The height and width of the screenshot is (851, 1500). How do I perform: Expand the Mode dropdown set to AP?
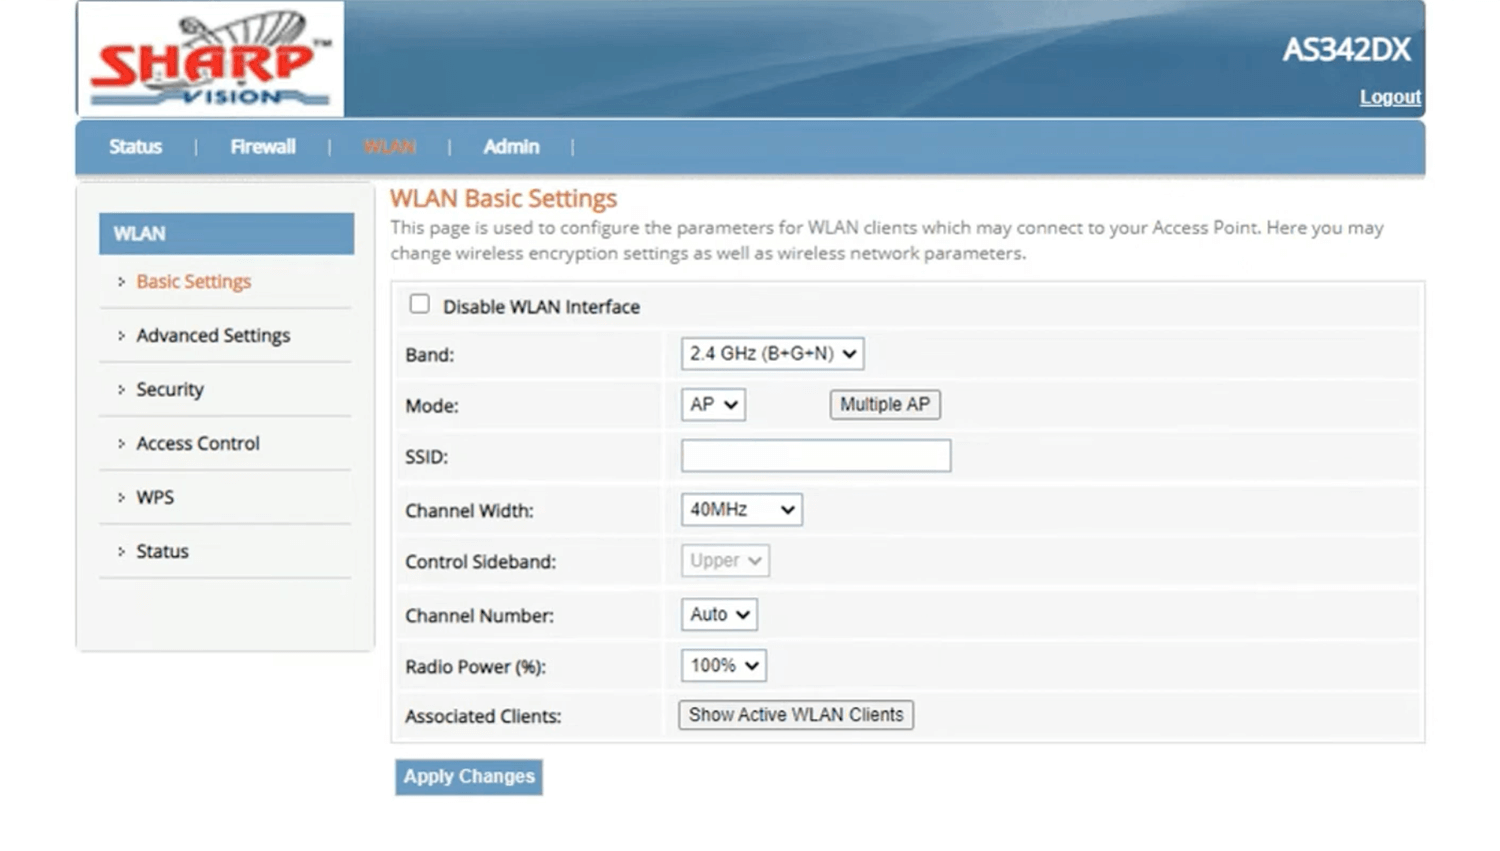[x=713, y=405]
